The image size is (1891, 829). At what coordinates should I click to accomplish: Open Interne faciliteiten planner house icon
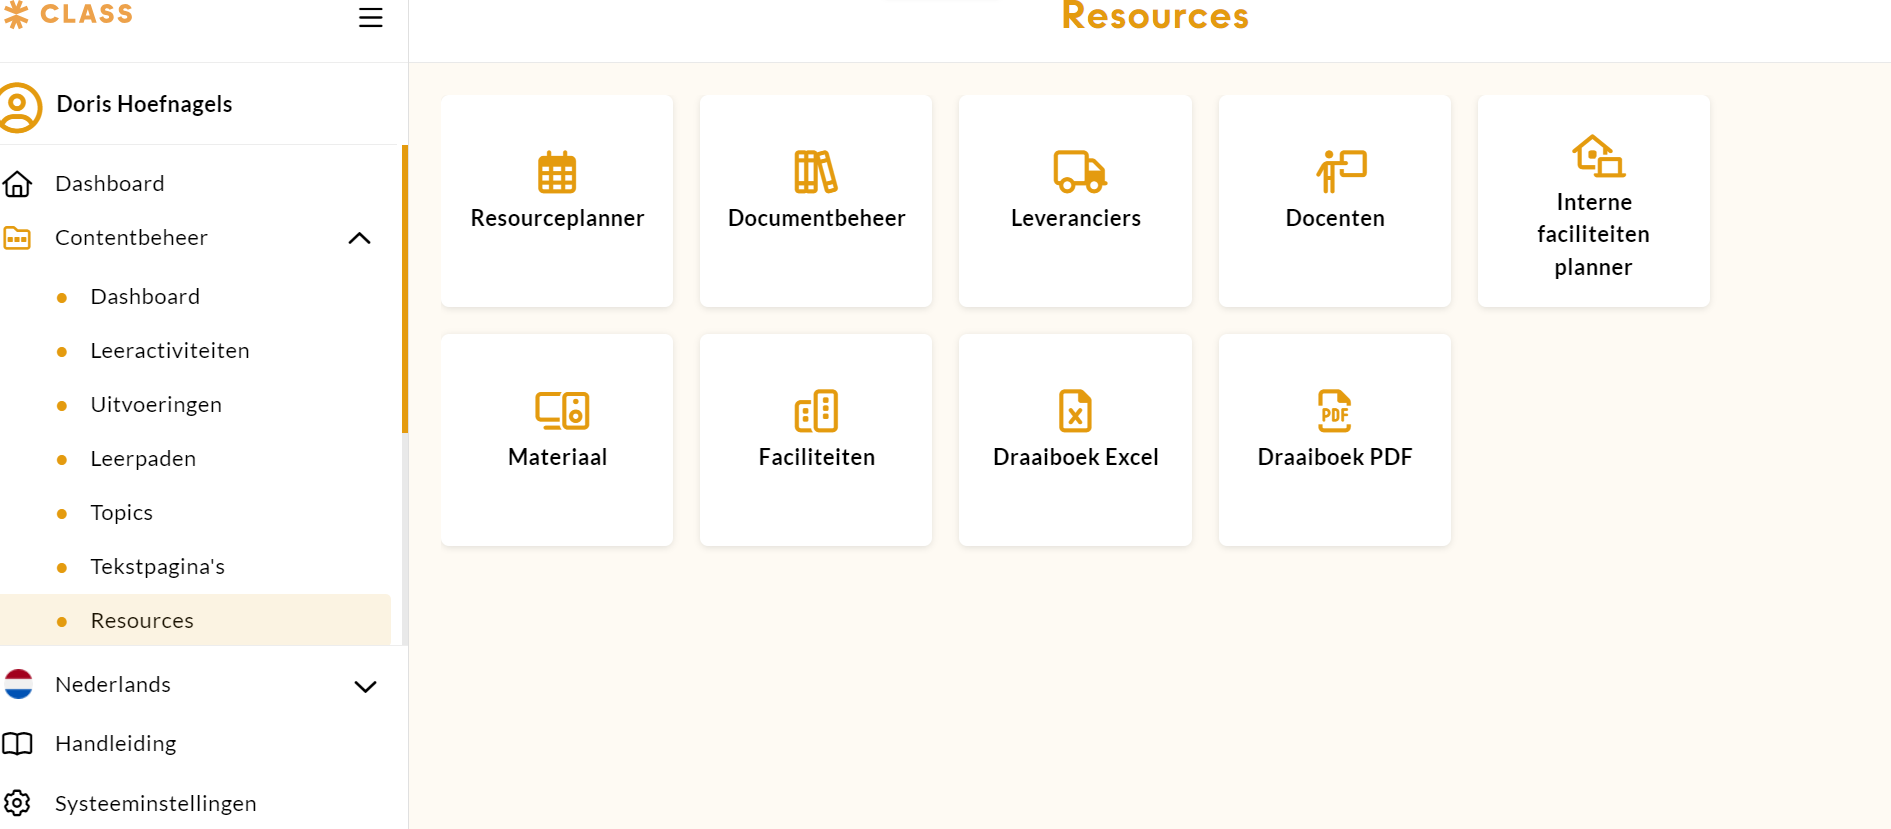(x=1597, y=156)
